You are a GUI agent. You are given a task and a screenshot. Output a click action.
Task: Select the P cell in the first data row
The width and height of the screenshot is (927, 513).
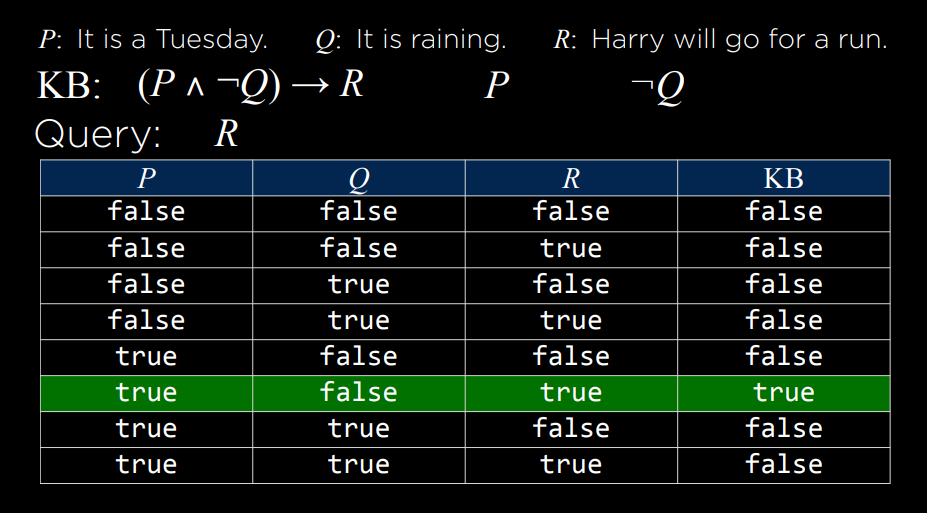point(146,212)
